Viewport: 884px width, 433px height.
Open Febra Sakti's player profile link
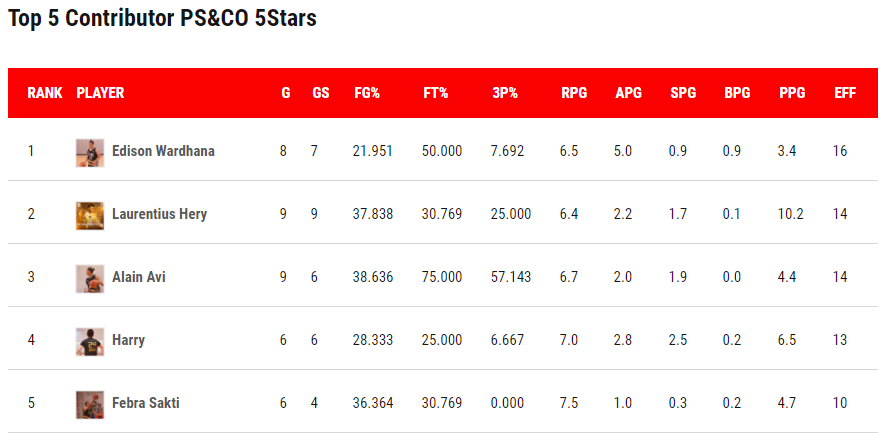pos(146,404)
